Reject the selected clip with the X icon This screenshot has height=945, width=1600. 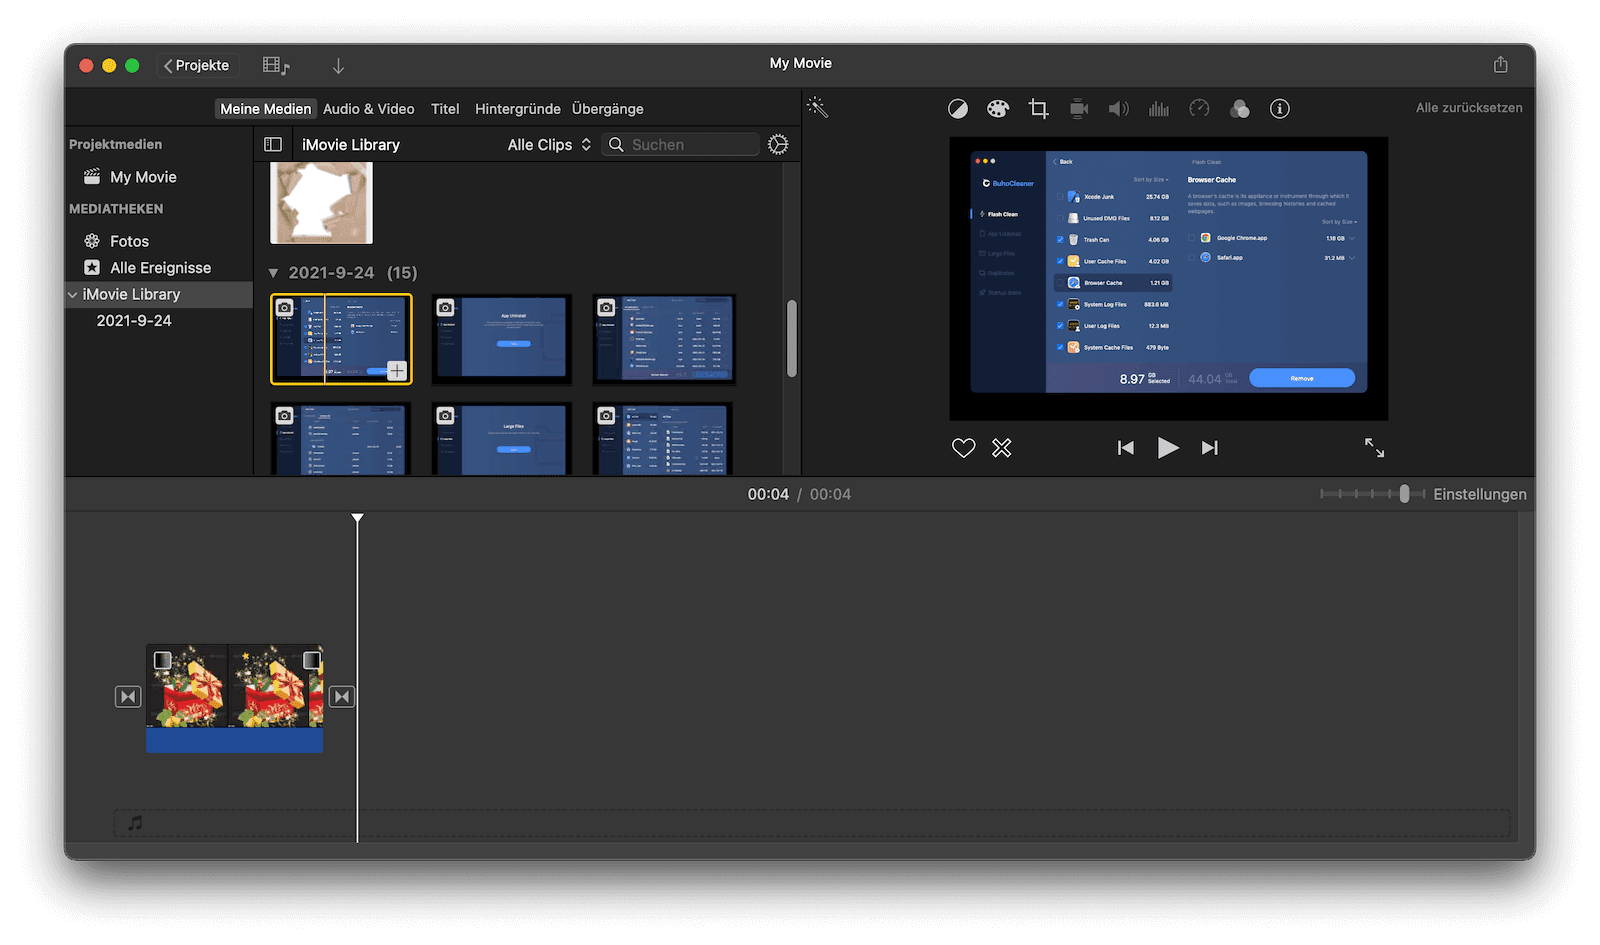[1001, 447]
